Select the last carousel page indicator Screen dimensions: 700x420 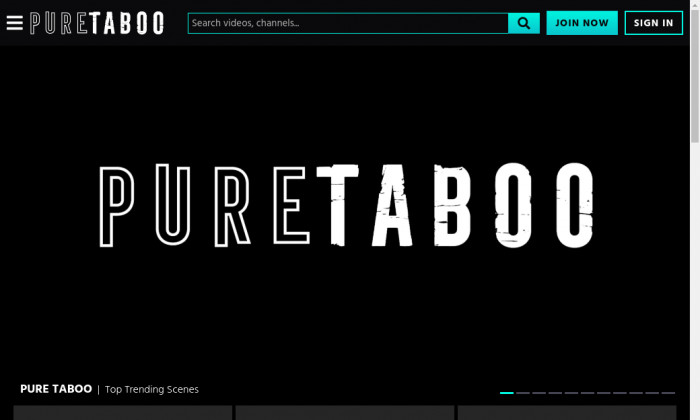click(x=668, y=393)
